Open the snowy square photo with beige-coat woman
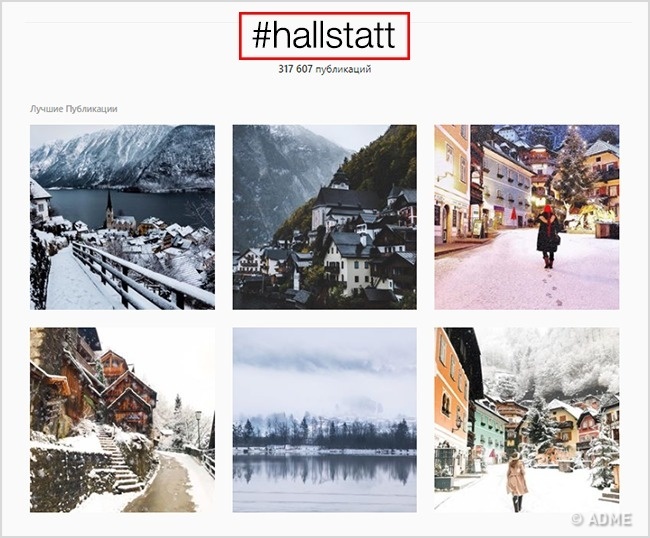This screenshot has height=538, width=650. pyautogui.click(x=527, y=420)
